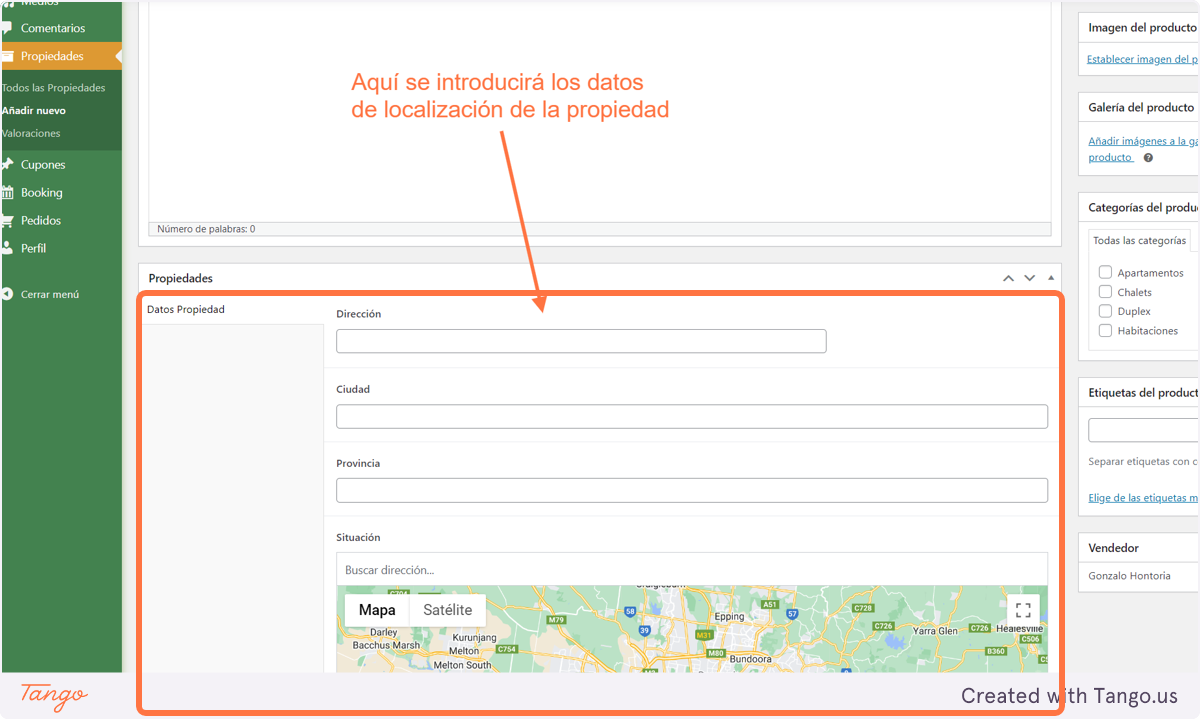Click the gallery help question icon
This screenshot has height=719, width=1200.
coord(1148,158)
